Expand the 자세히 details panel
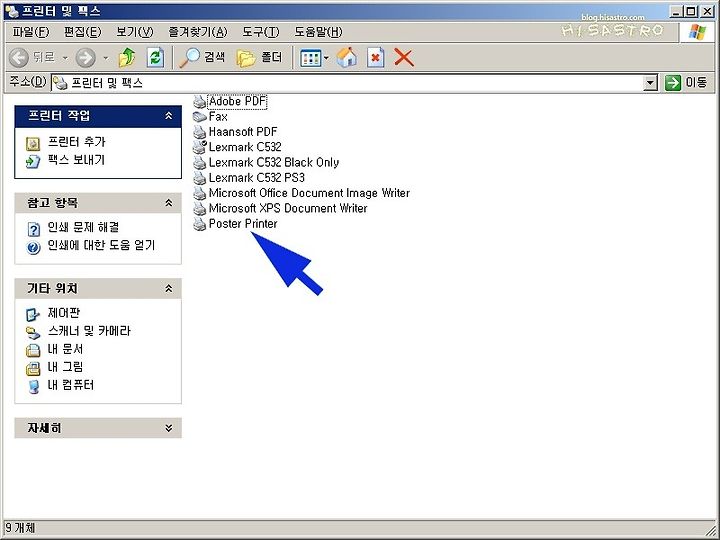Screen dimensions: 720x540 (x=169, y=428)
